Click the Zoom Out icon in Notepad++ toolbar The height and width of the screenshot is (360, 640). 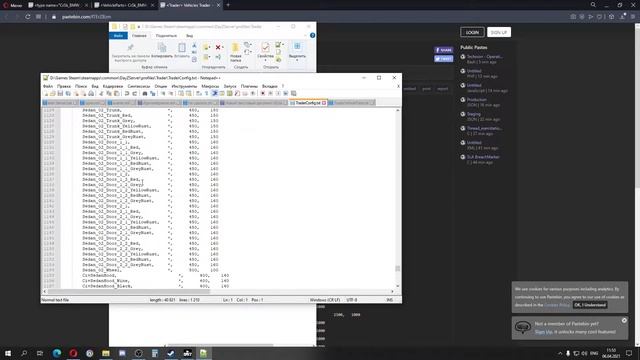pos(171,93)
